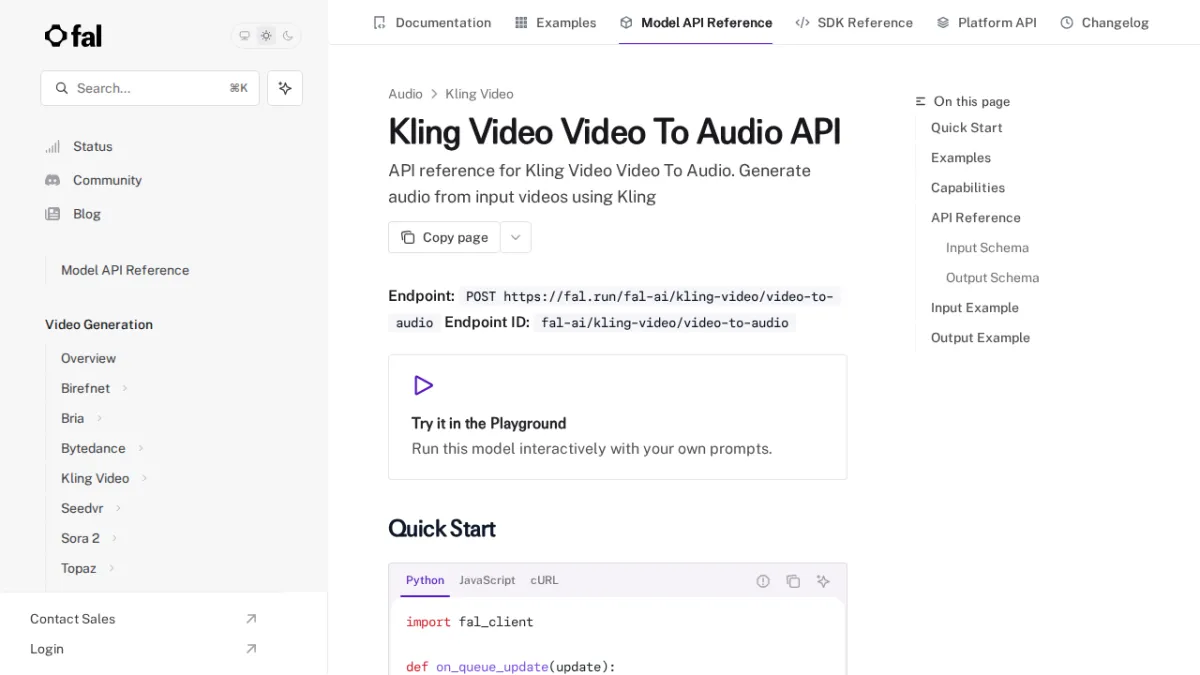Viewport: 1200px width, 675px height.
Task: Jump to Output Schema in page outline
Action: coord(992,277)
